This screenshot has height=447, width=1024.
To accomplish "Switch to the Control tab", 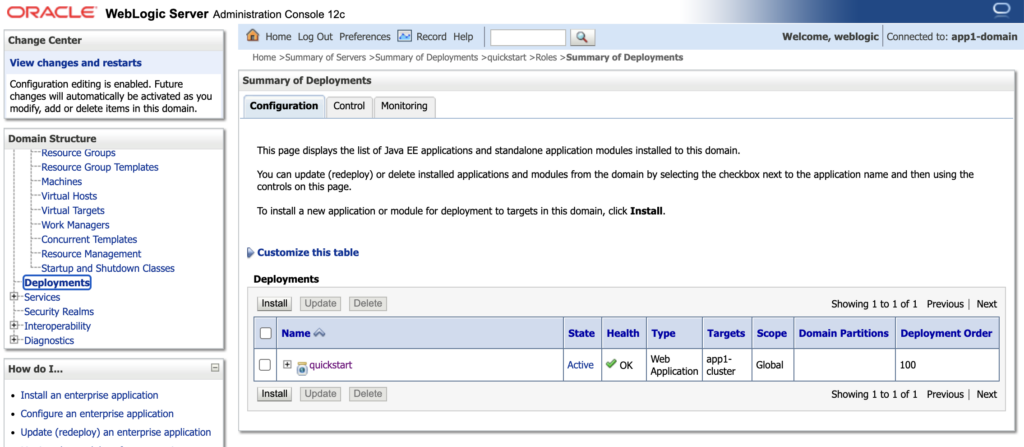I will pyautogui.click(x=349, y=106).
